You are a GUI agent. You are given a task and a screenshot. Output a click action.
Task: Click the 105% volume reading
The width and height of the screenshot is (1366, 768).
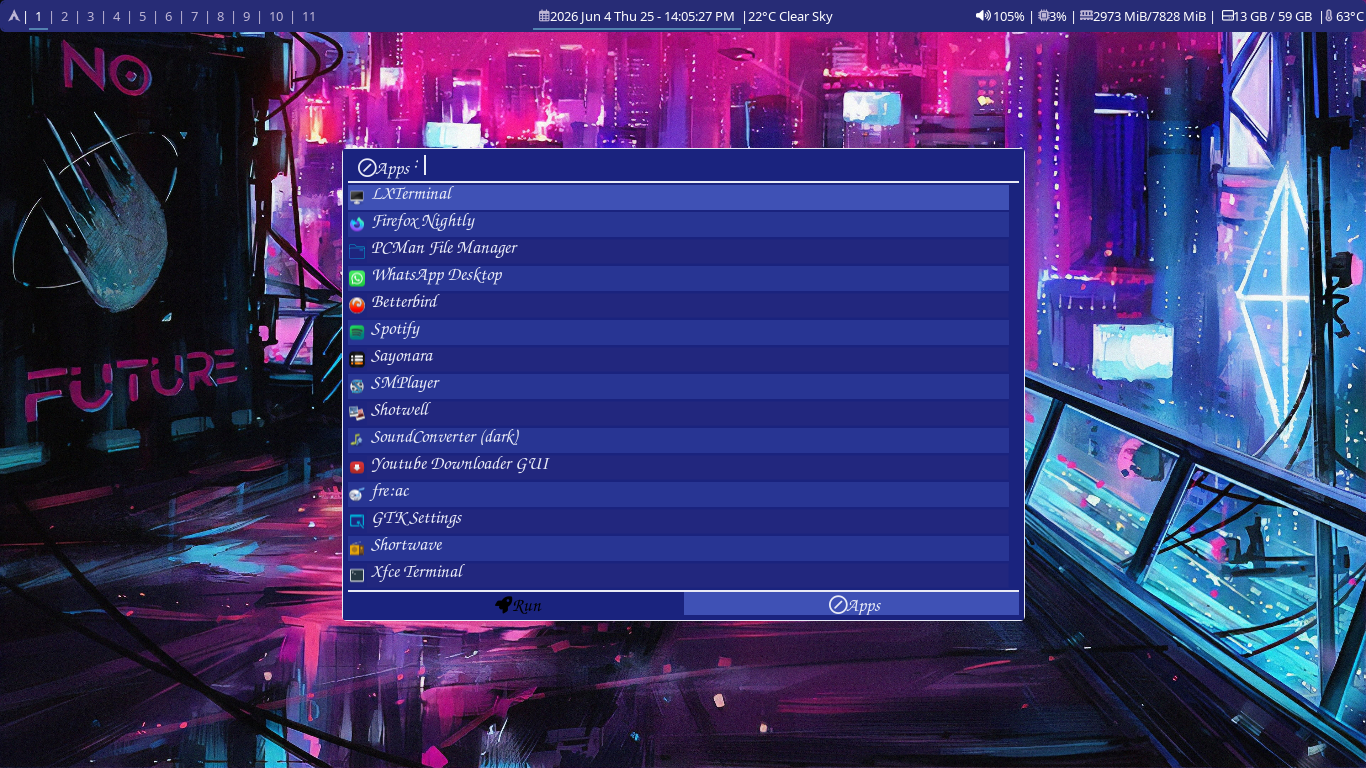(1008, 16)
